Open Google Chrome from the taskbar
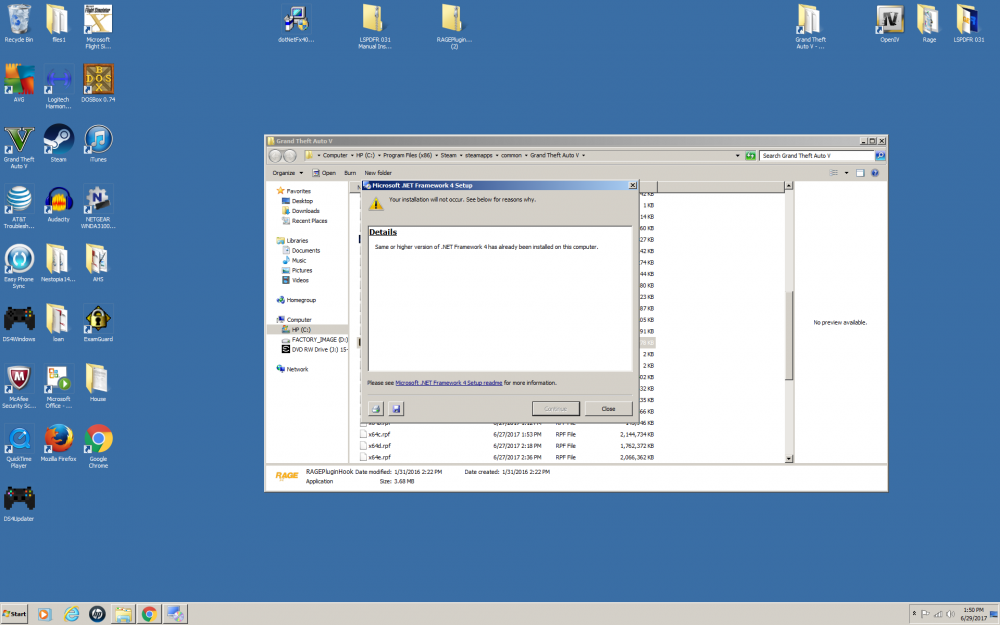The height and width of the screenshot is (625, 1000). pos(148,613)
